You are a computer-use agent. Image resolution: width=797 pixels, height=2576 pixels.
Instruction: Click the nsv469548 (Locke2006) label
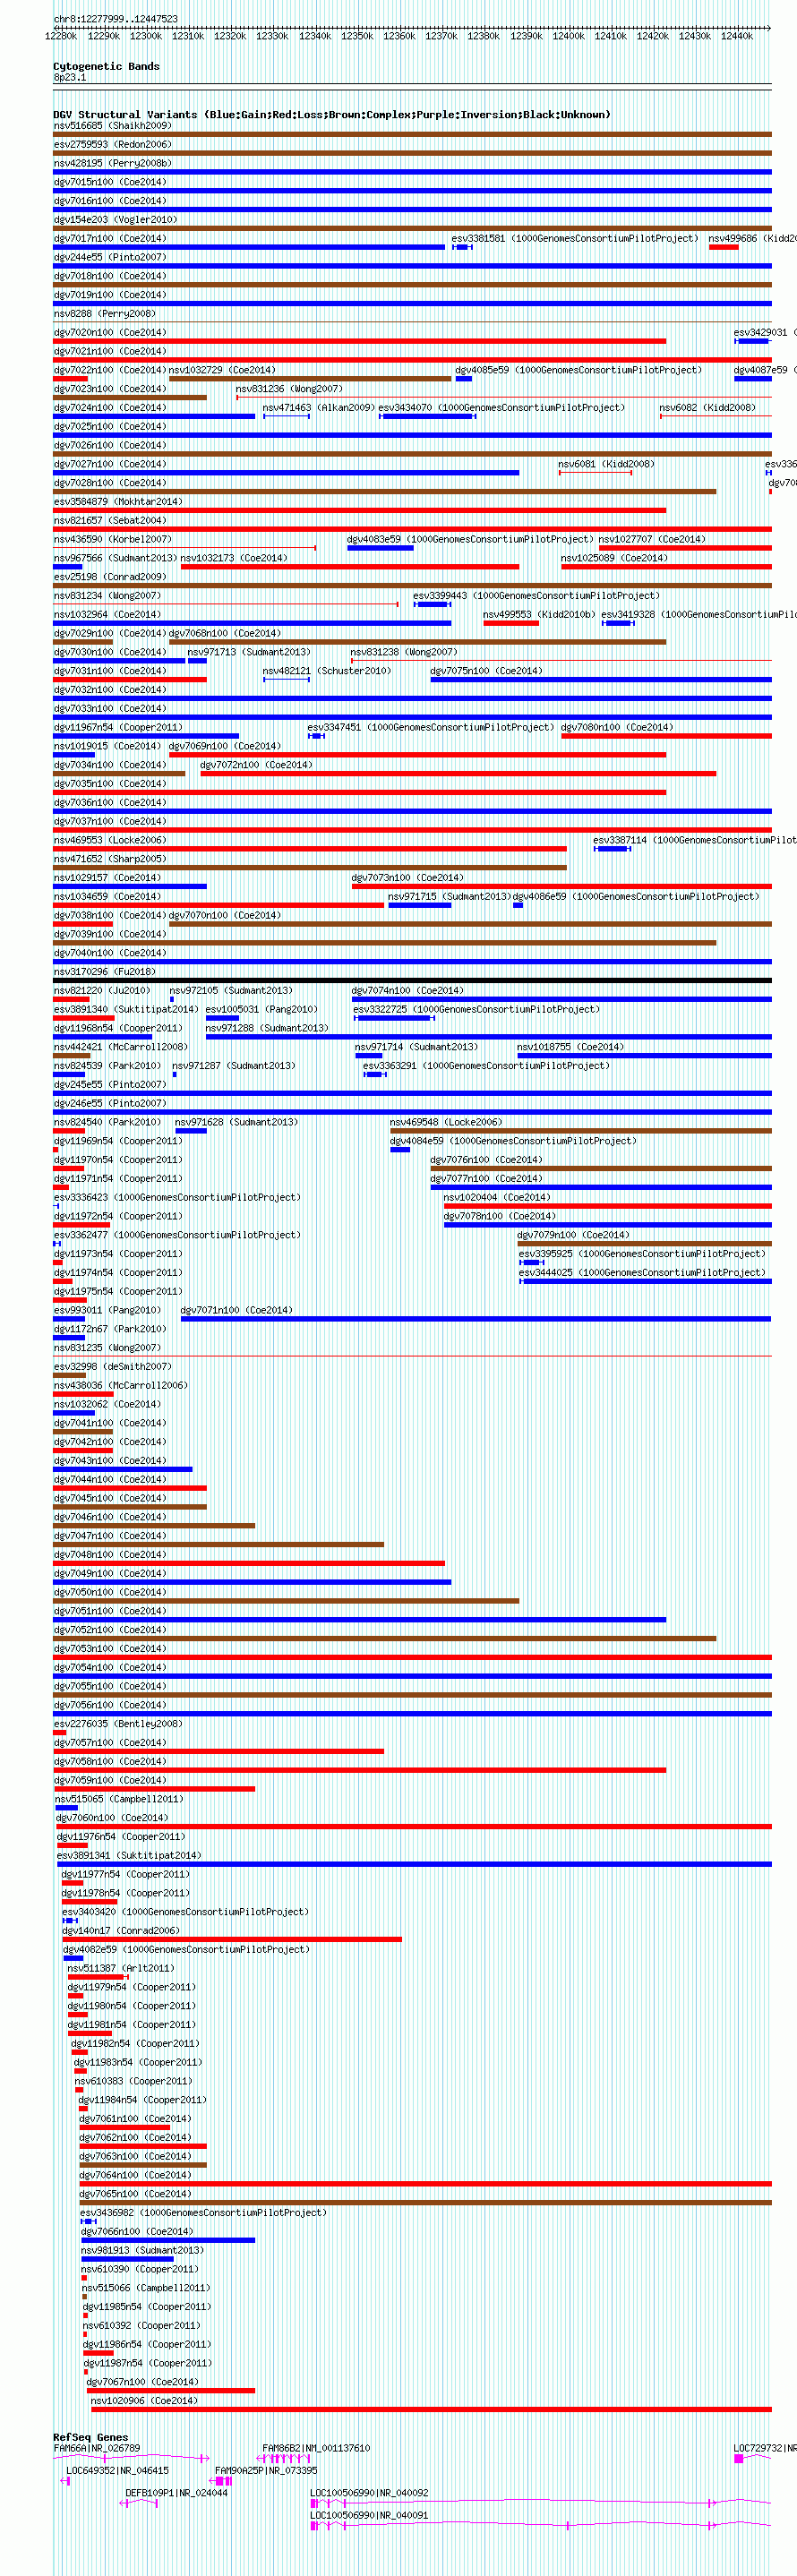(446, 1122)
